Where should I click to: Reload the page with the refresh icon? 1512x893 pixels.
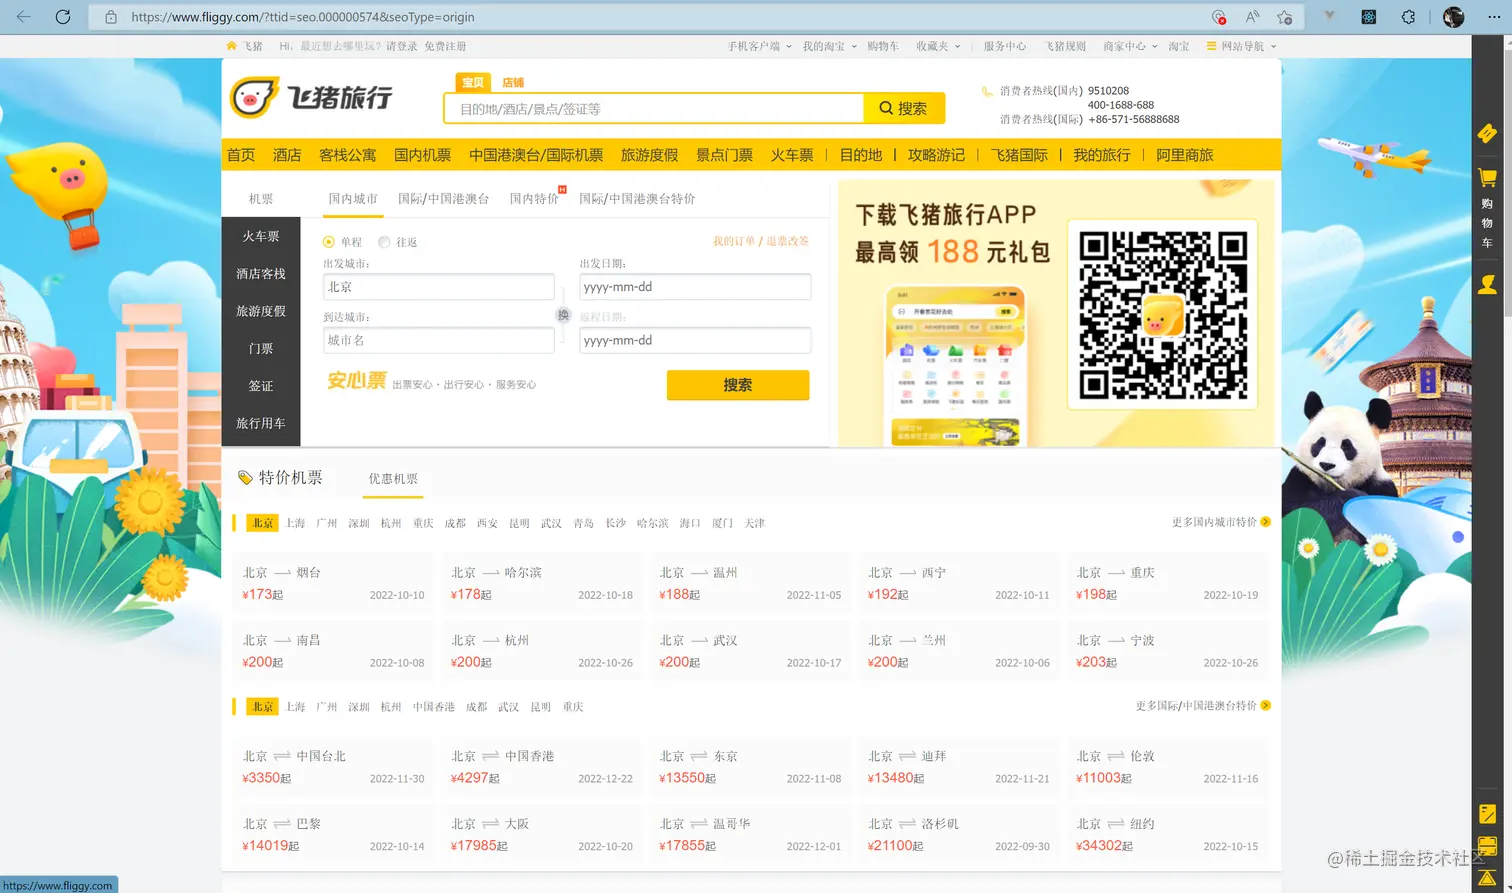[x=63, y=17]
